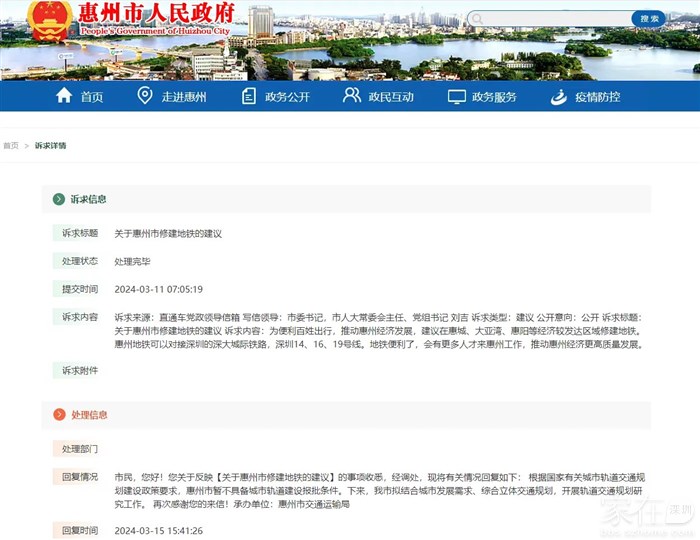Viewport: 700px width, 540px height.
Task: Follow the 首页 breadcrumb link
Action: 11,145
